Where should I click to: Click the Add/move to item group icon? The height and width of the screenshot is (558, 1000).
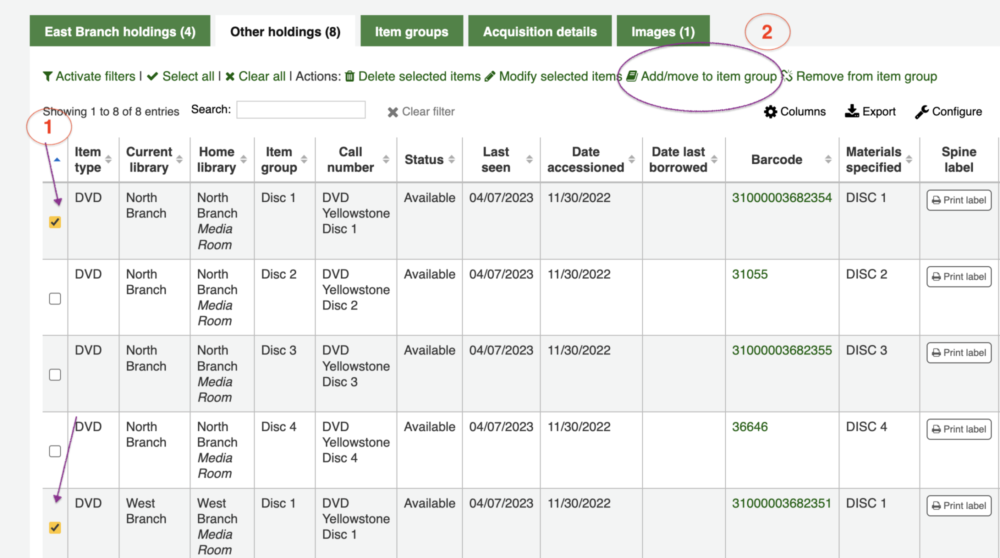click(x=632, y=76)
